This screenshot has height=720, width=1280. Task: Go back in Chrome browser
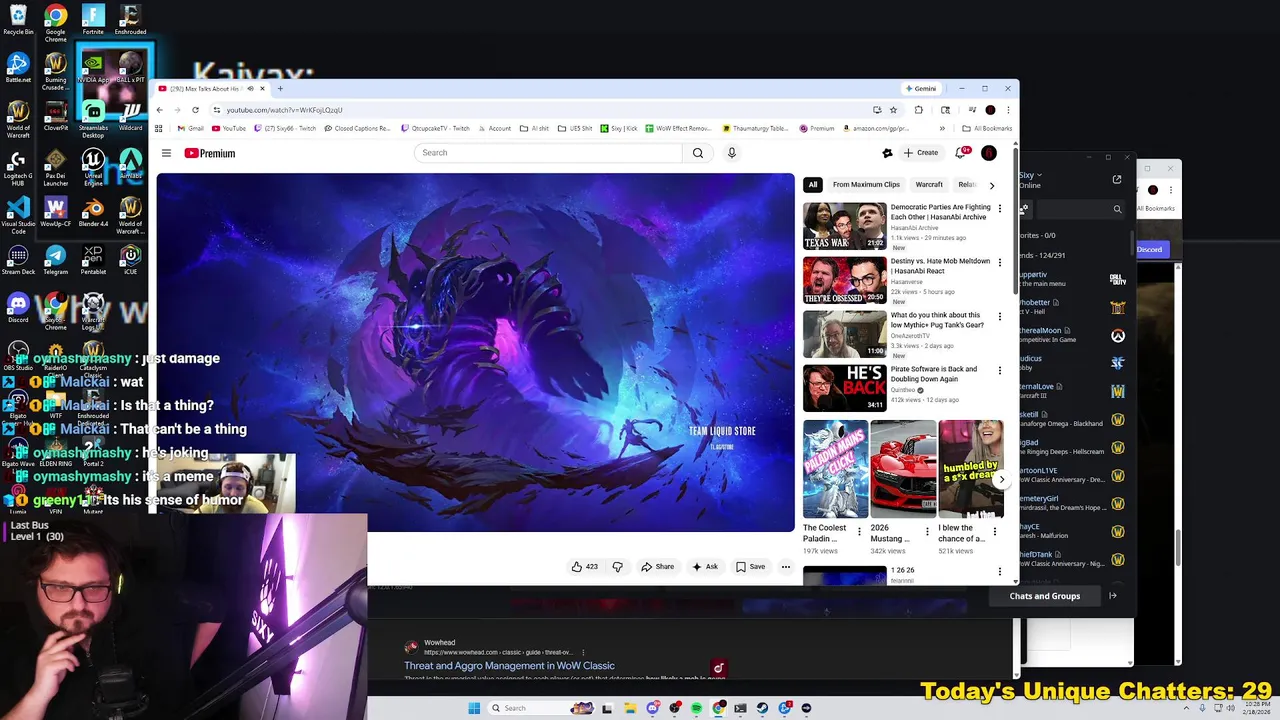pyautogui.click(x=159, y=110)
